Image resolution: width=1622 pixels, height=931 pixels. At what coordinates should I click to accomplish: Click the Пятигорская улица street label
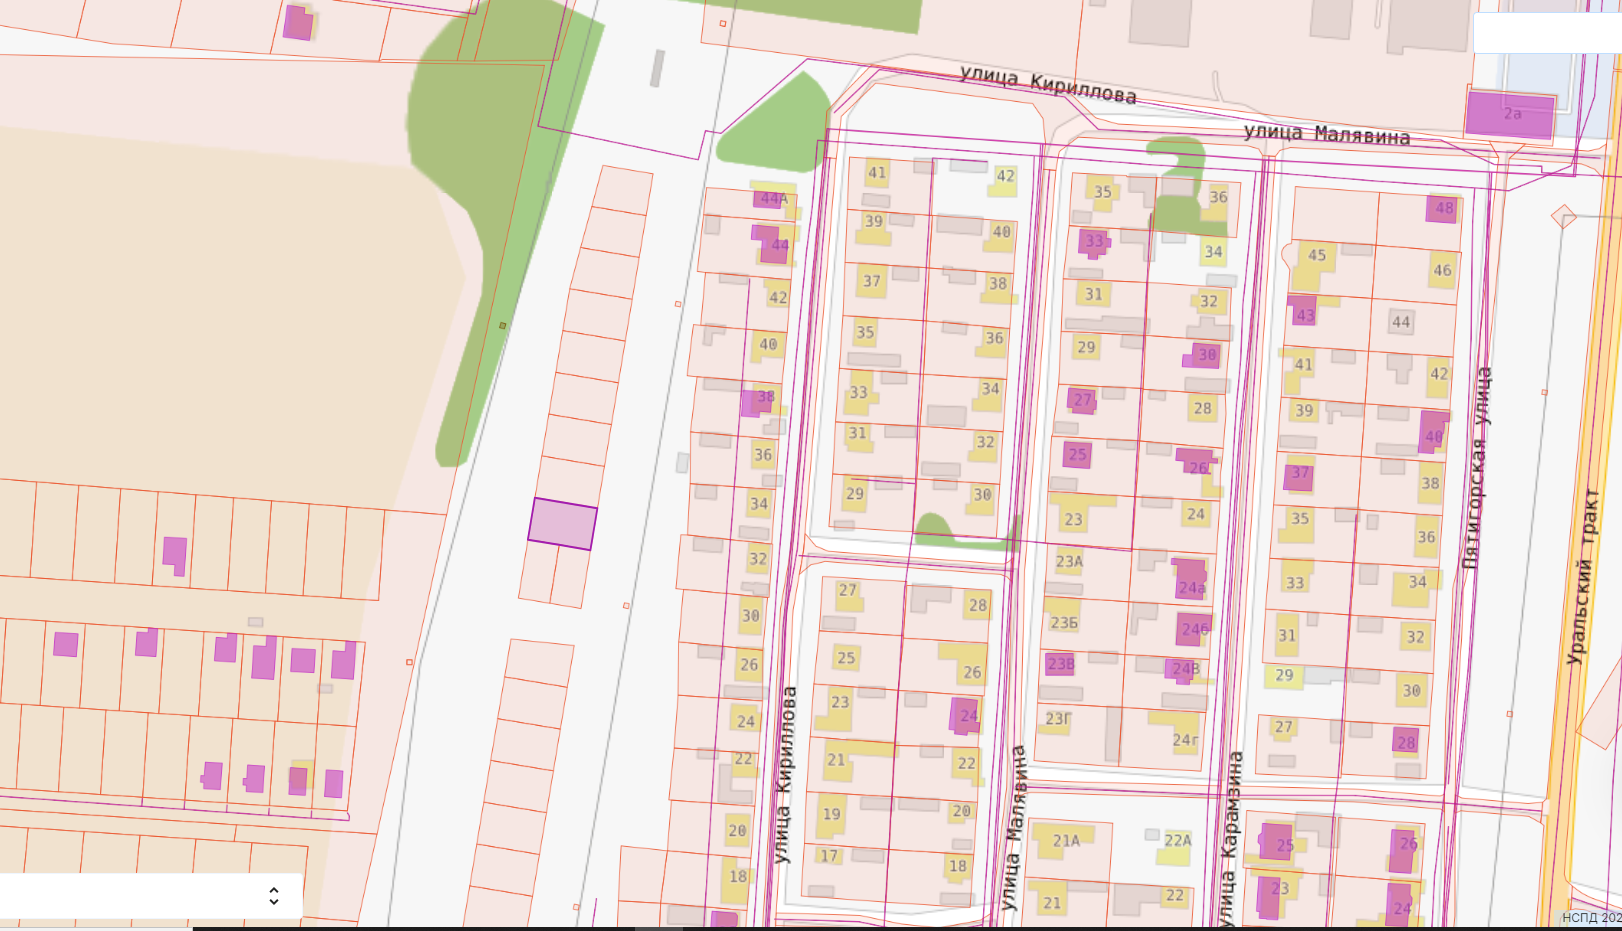coord(1476,468)
